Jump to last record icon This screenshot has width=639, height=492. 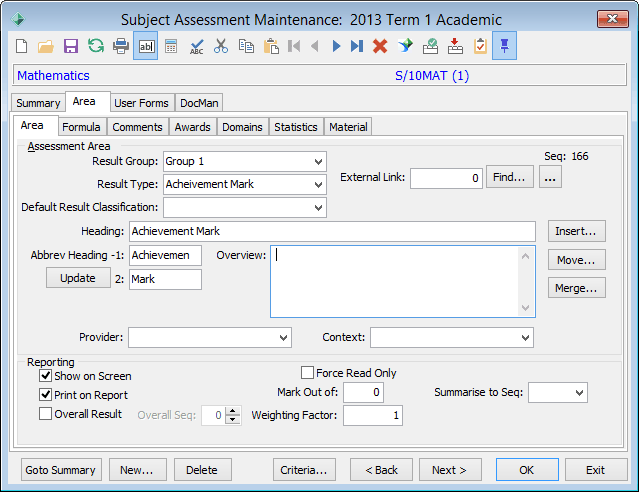tap(357, 46)
